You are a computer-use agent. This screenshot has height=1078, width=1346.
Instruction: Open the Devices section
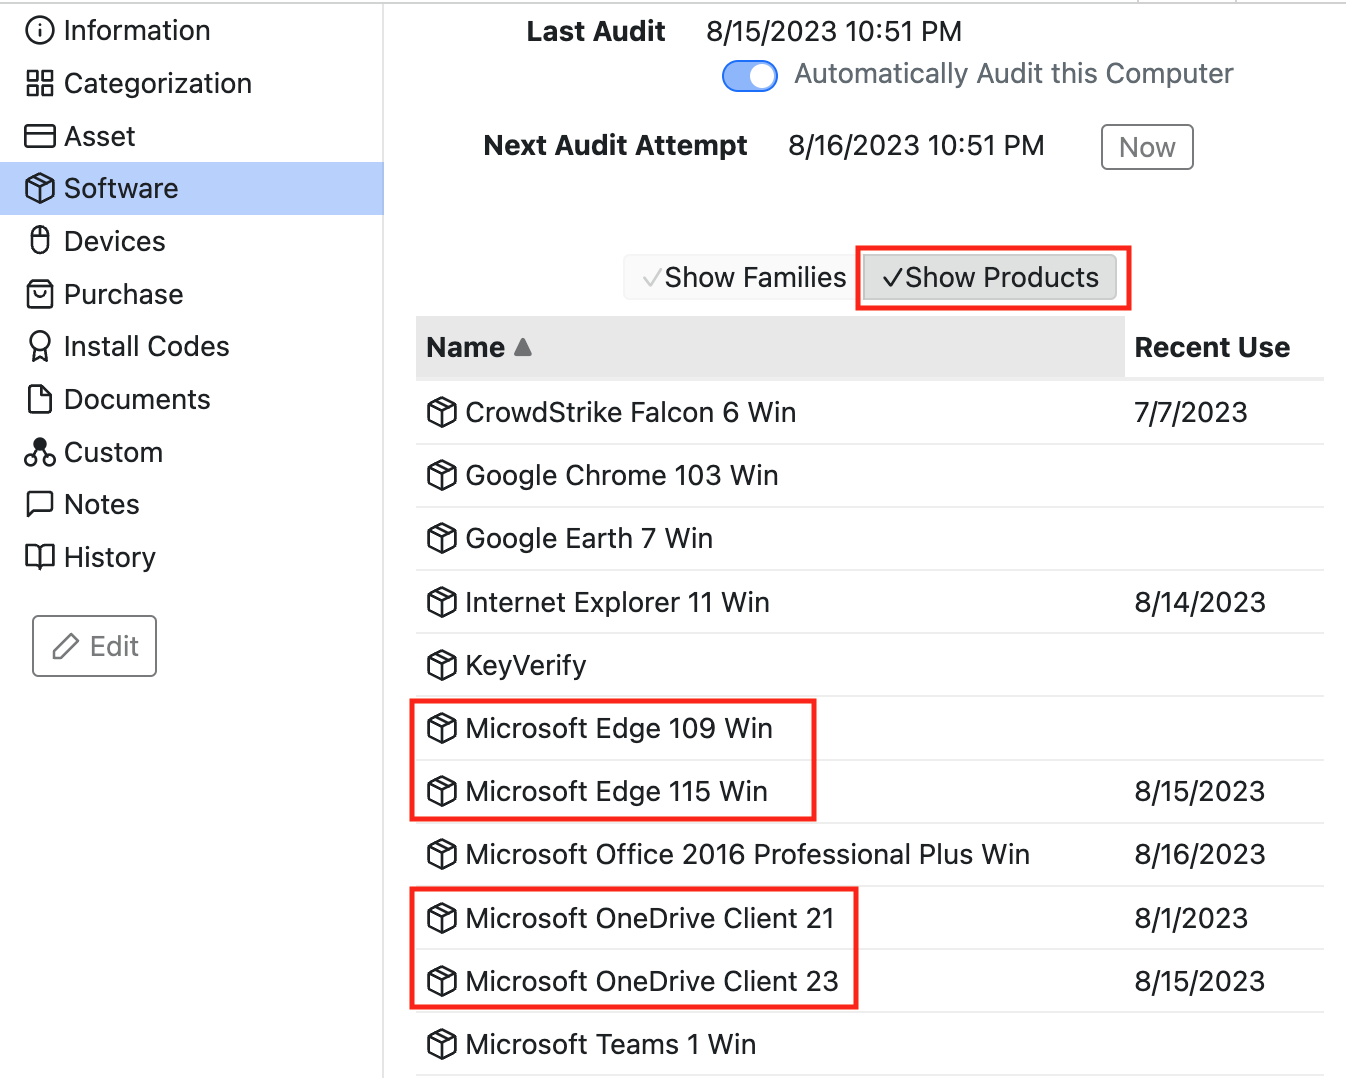coord(192,241)
